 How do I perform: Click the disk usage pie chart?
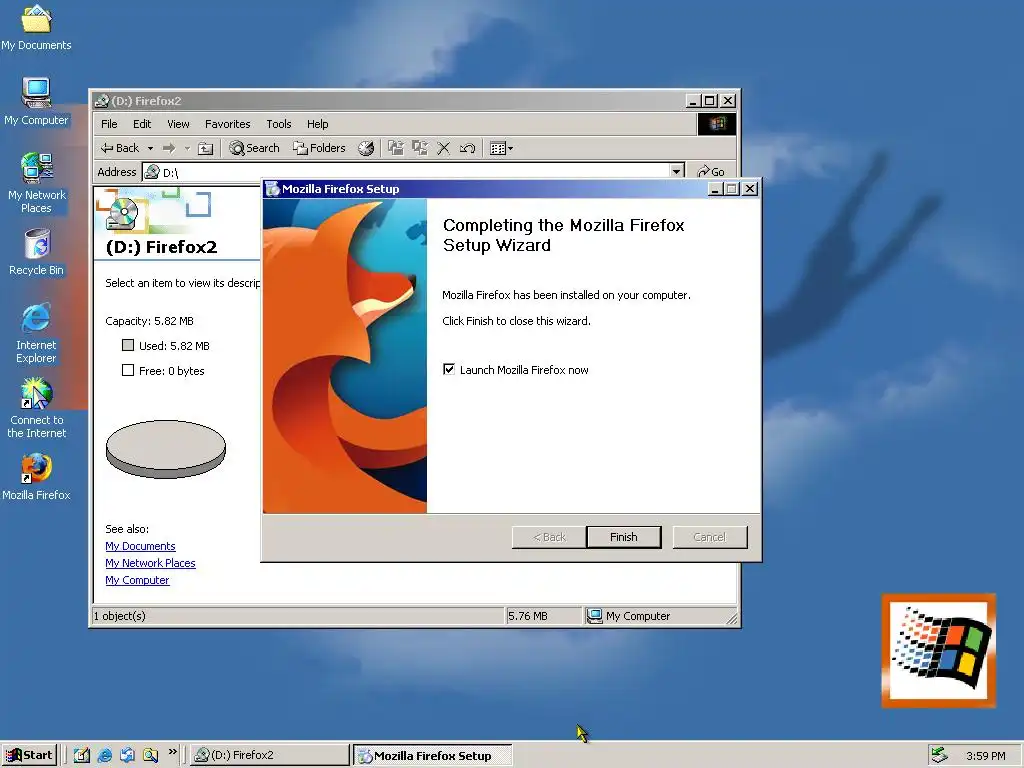click(166, 449)
